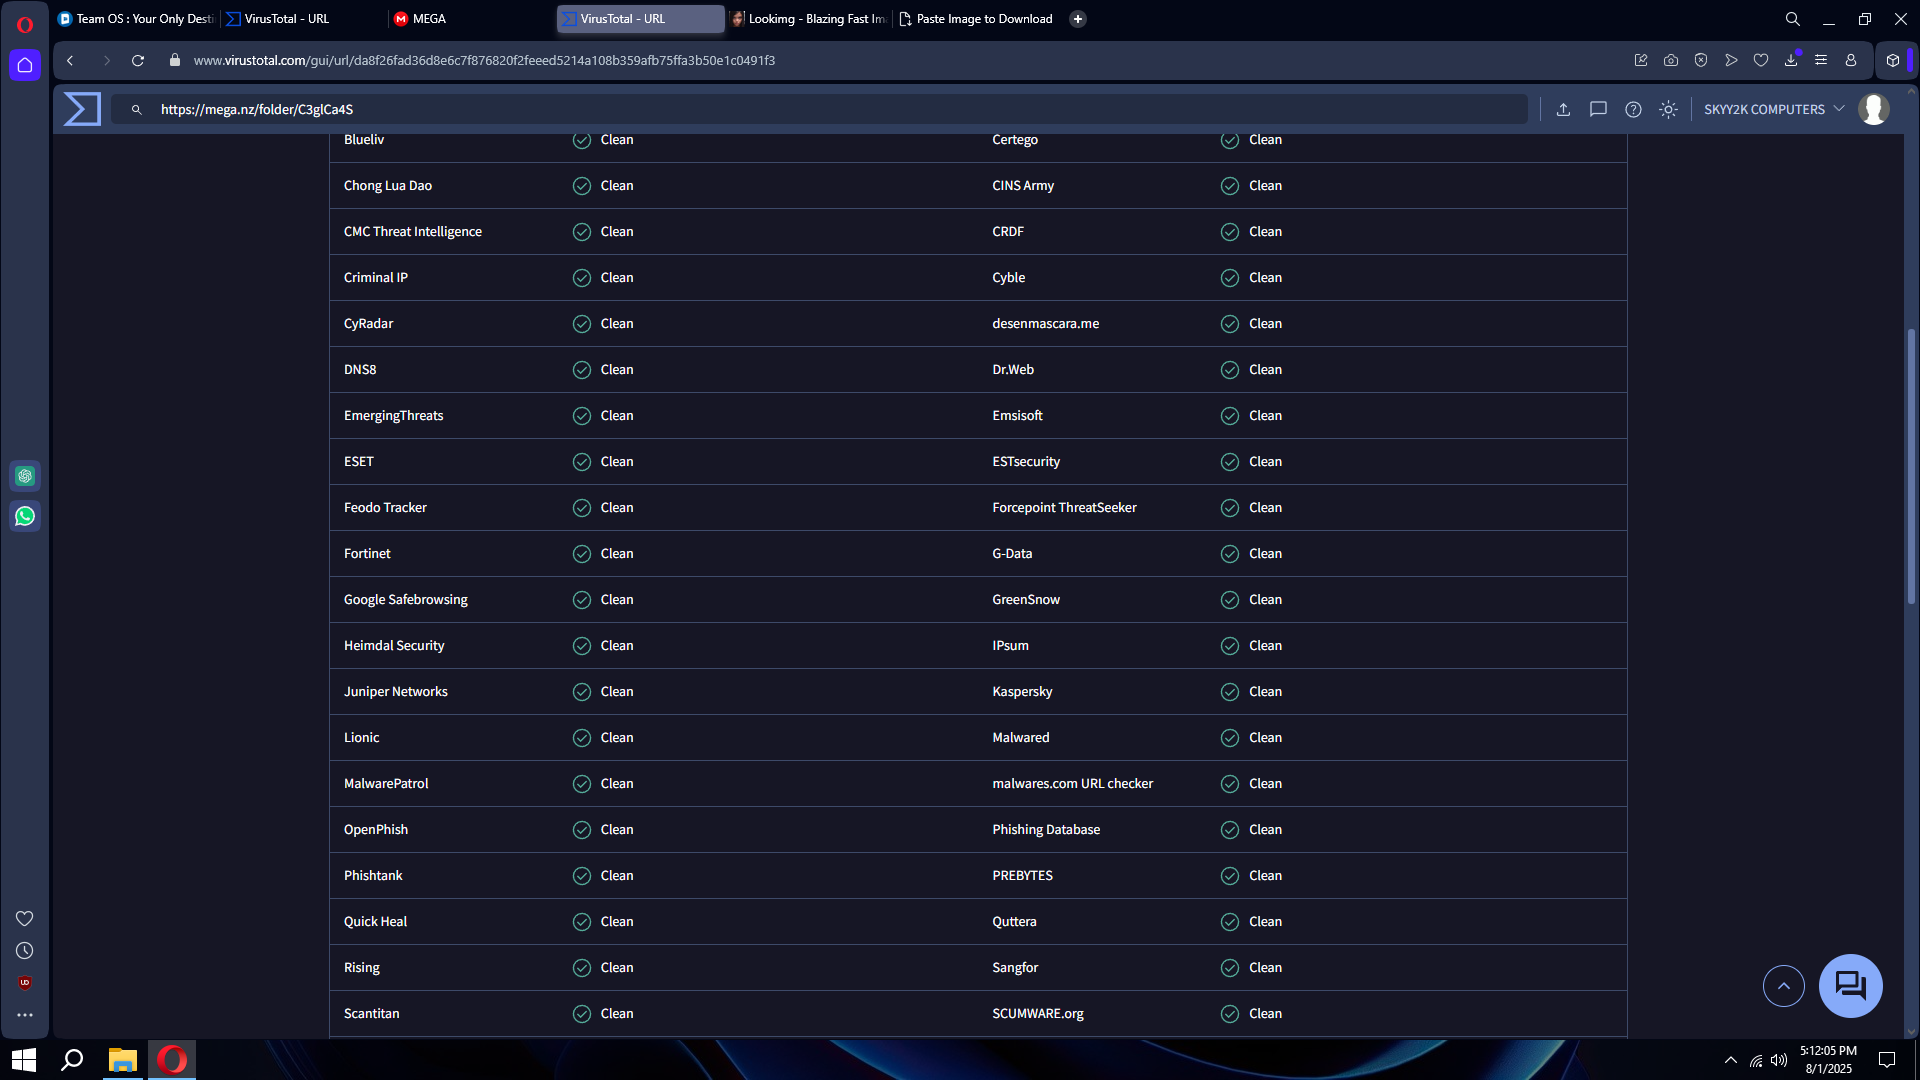Open Windows taskbar search

[72, 1060]
